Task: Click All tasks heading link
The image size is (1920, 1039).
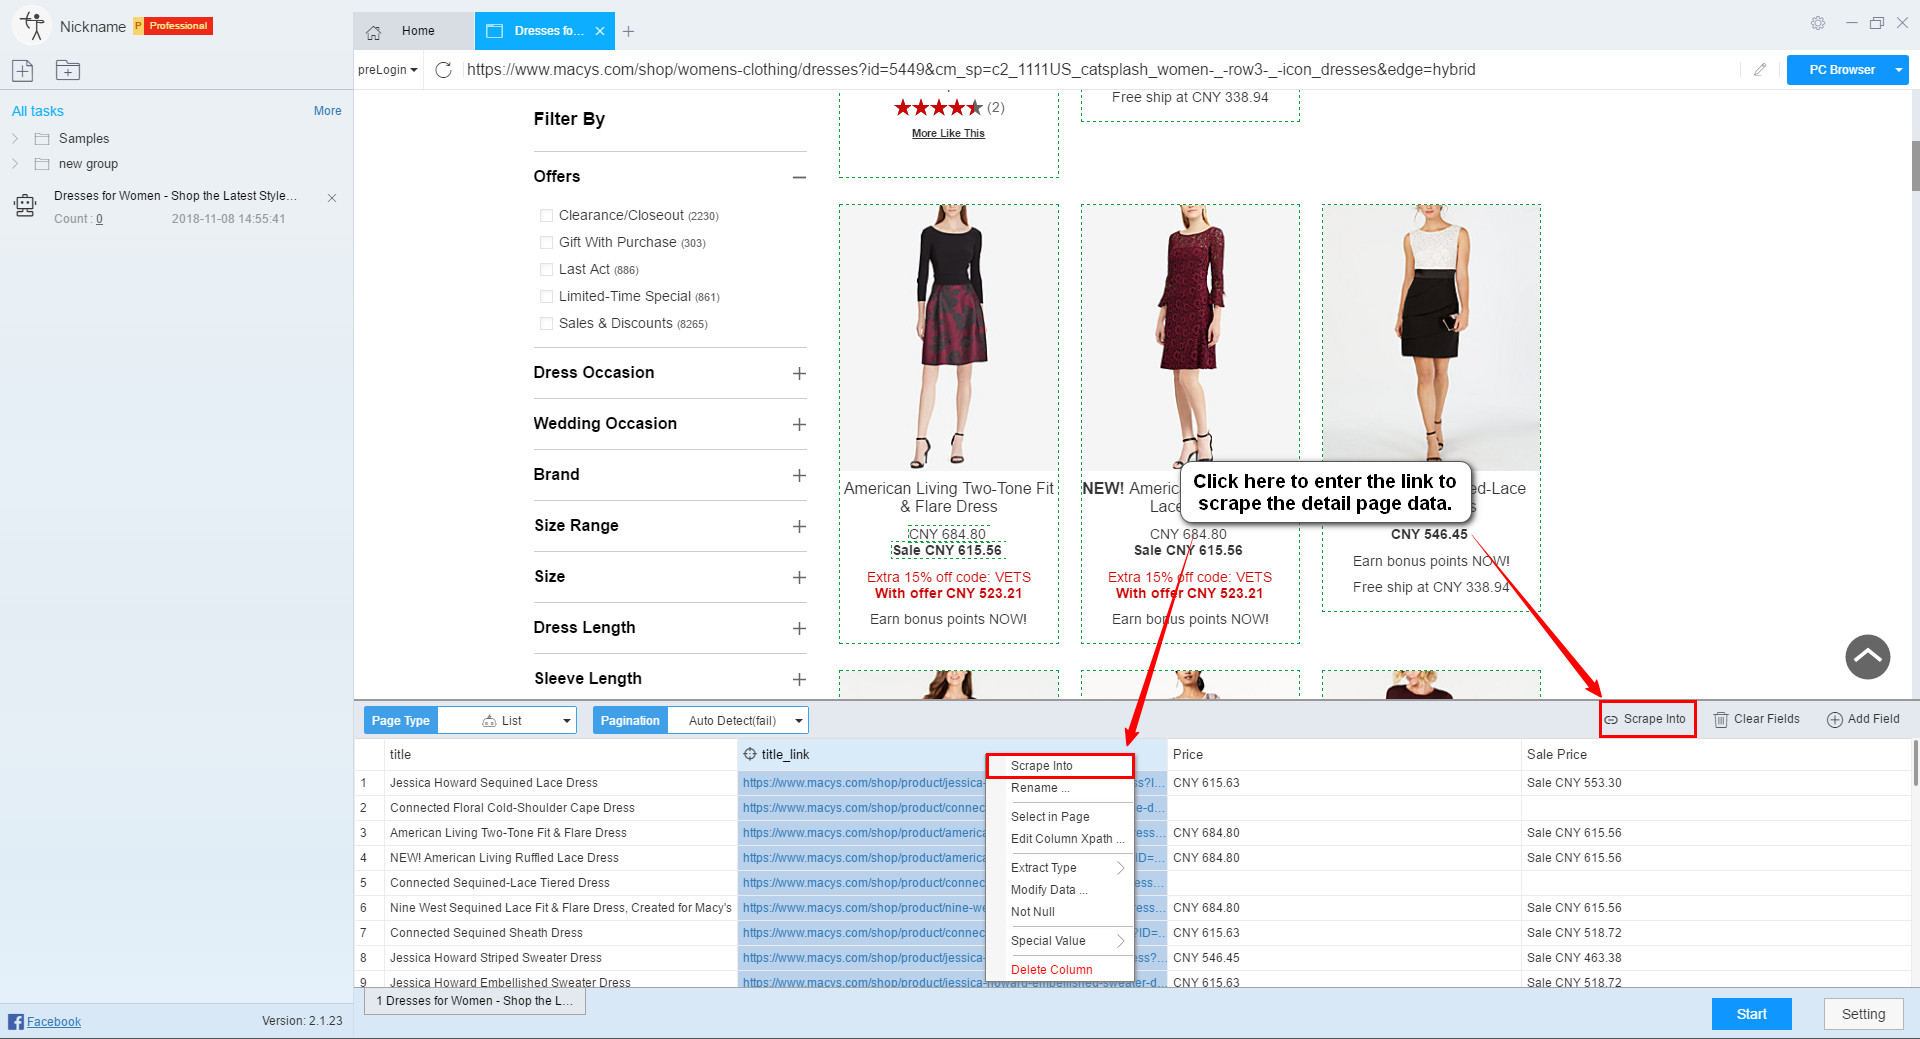Action: coord(38,111)
